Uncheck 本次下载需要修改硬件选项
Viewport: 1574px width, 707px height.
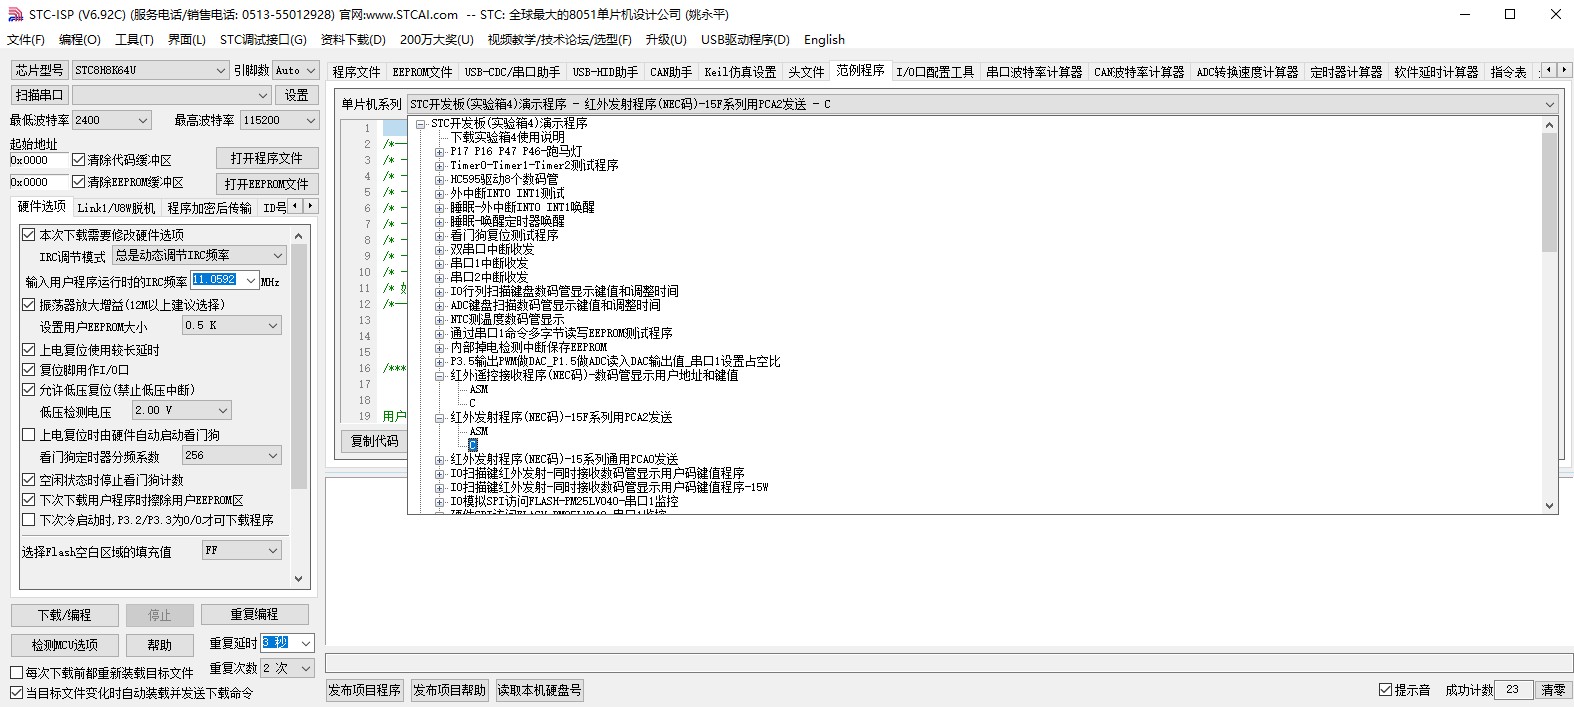coord(29,235)
